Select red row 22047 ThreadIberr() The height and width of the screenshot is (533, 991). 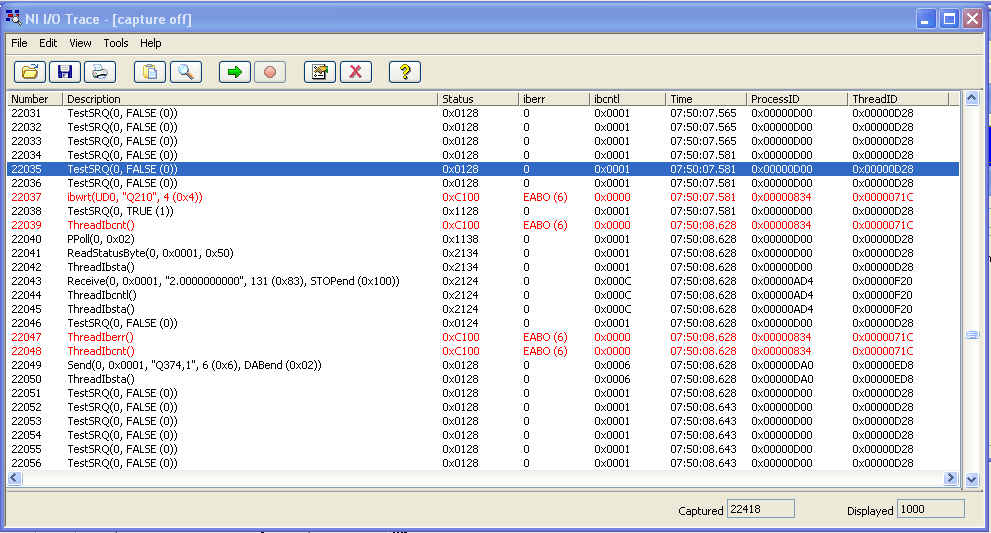(483, 337)
